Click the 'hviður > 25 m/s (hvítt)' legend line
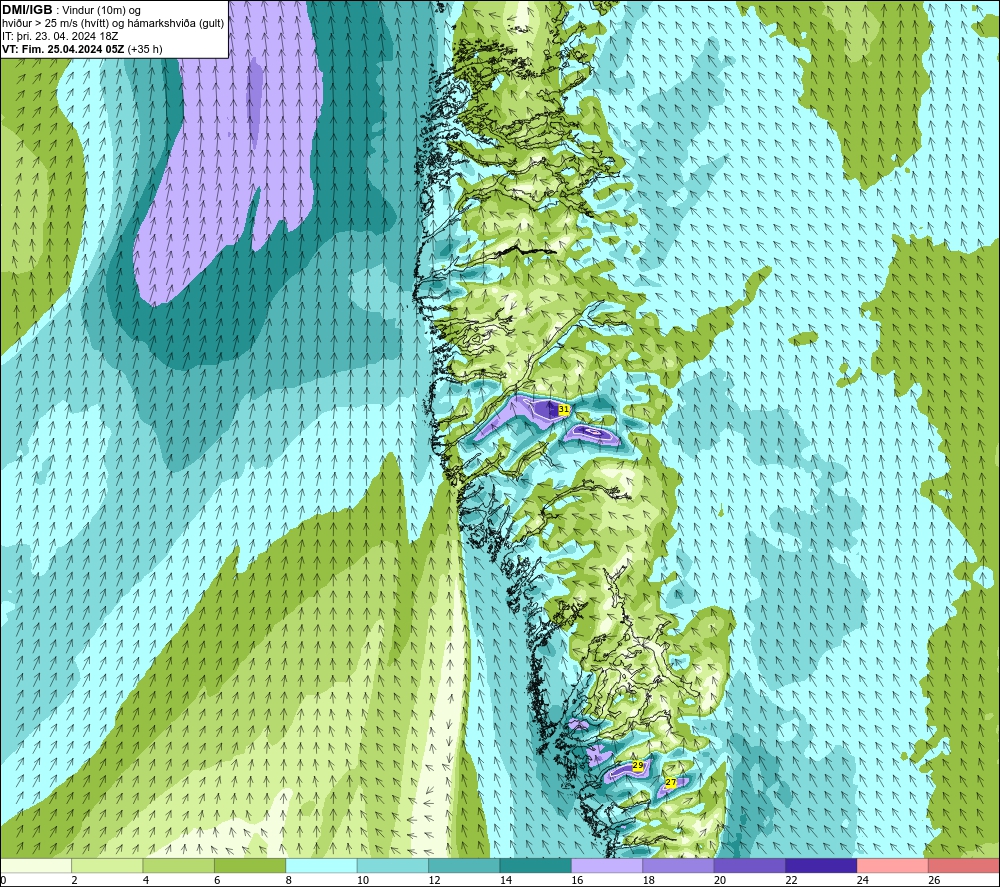This screenshot has width=1000, height=887. point(55,24)
